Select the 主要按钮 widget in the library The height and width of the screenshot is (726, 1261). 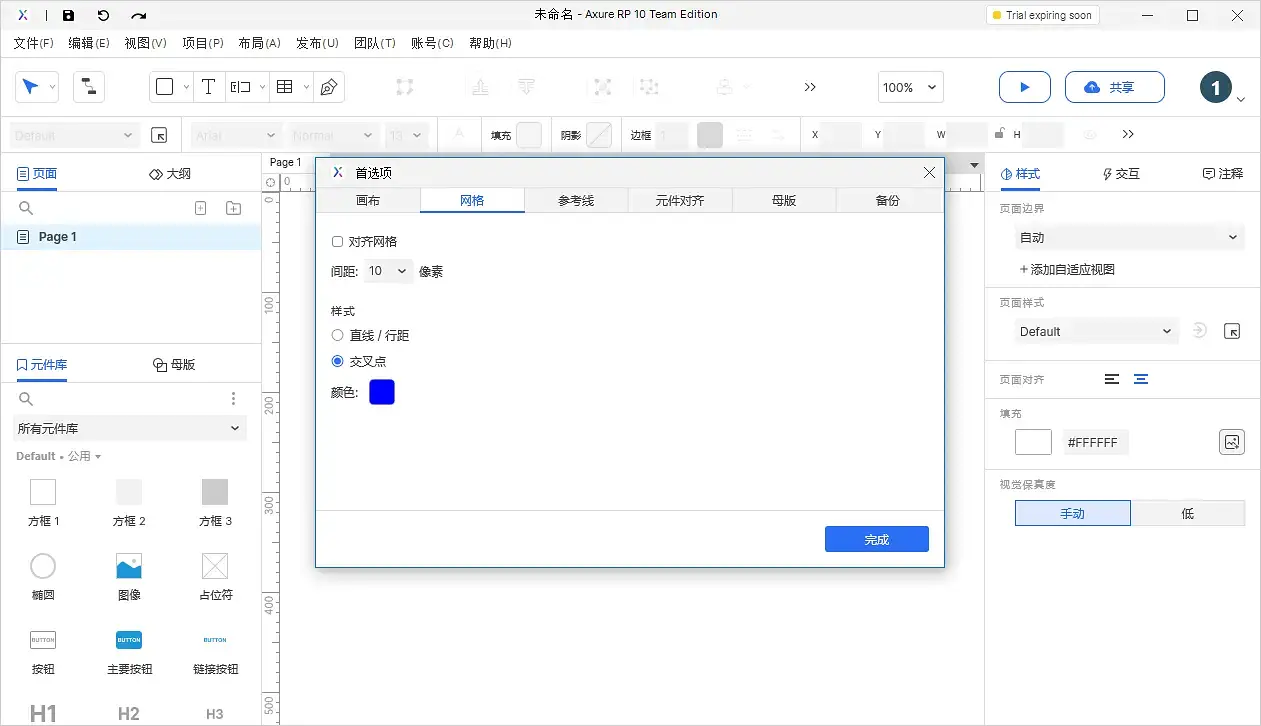point(128,640)
